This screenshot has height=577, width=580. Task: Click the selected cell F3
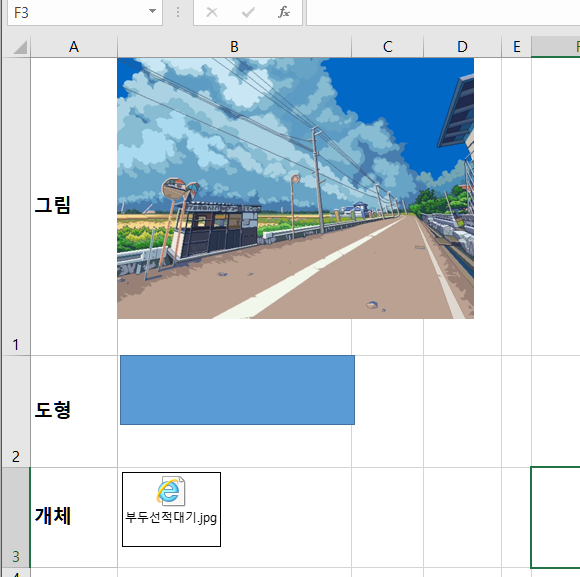point(556,517)
